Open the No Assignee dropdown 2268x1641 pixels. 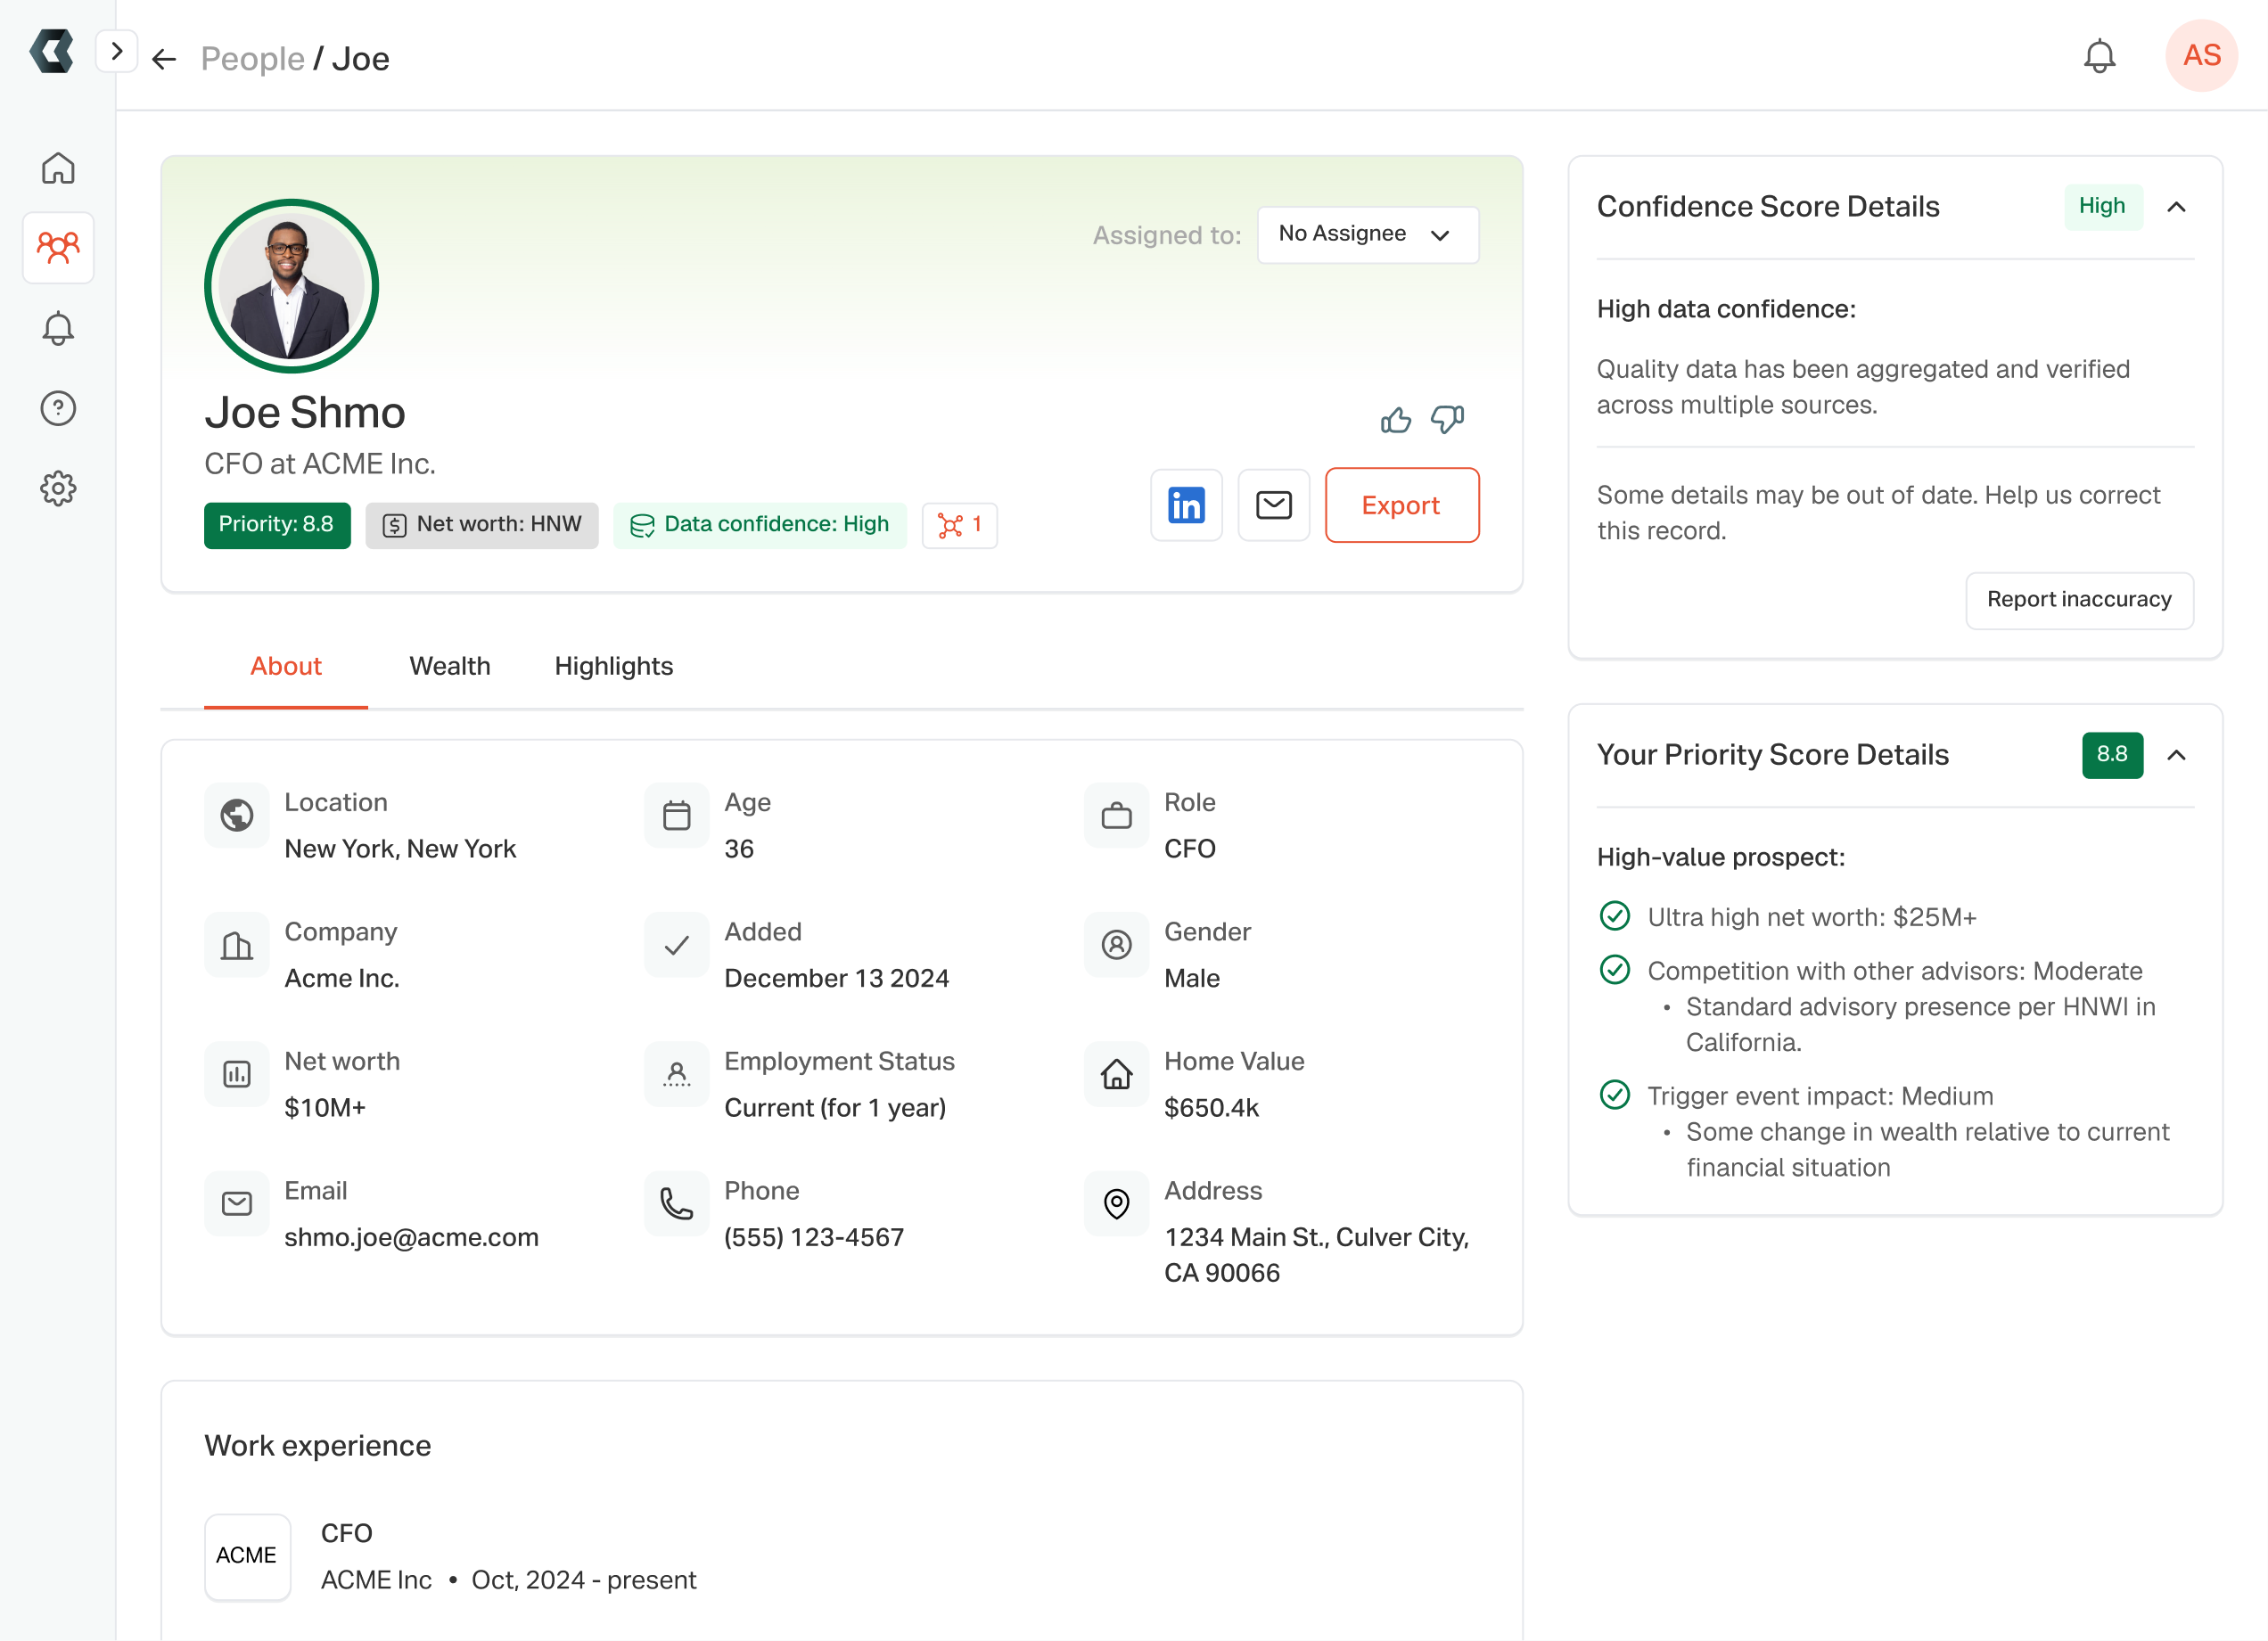1367,234
